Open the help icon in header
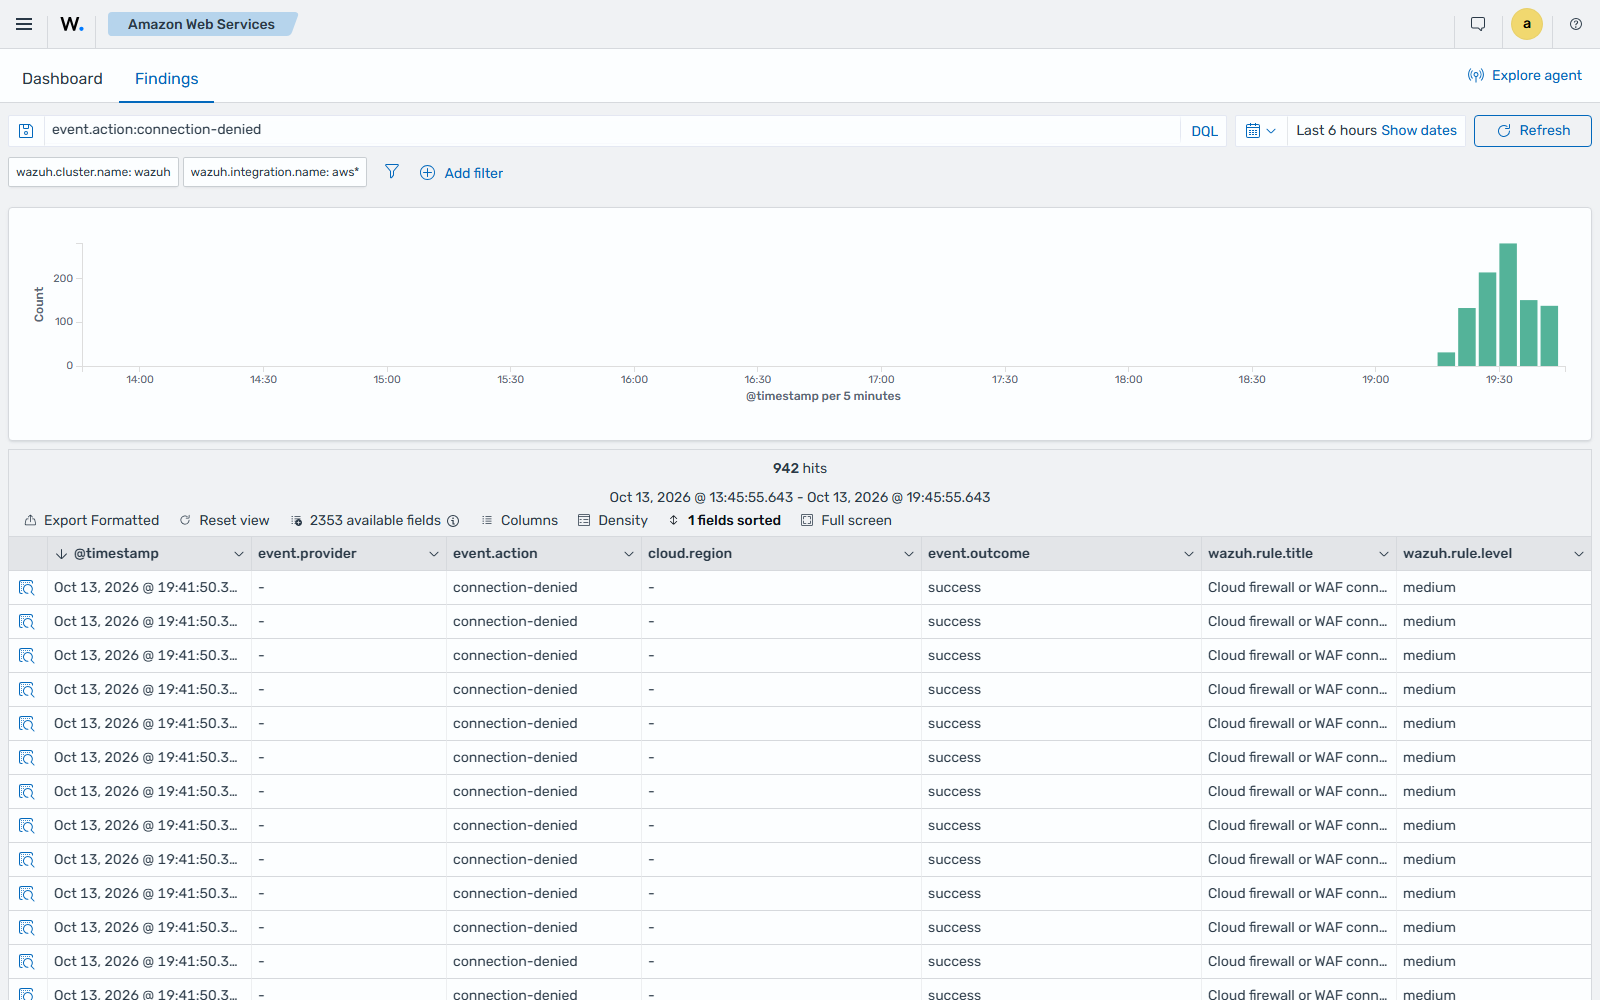The width and height of the screenshot is (1600, 1000). tap(1576, 24)
